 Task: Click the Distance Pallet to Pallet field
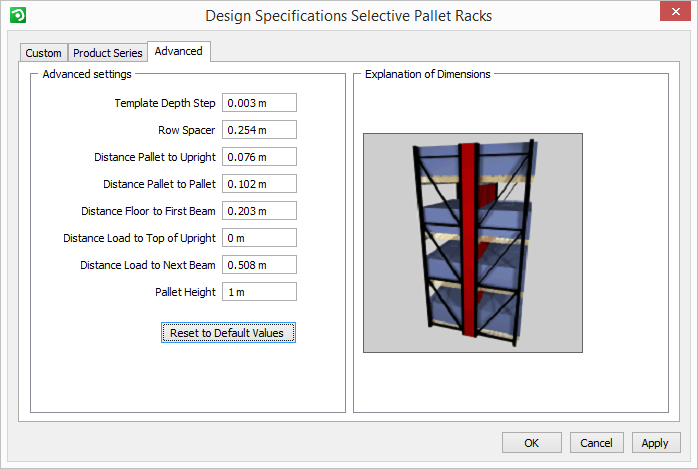pyautogui.click(x=259, y=184)
